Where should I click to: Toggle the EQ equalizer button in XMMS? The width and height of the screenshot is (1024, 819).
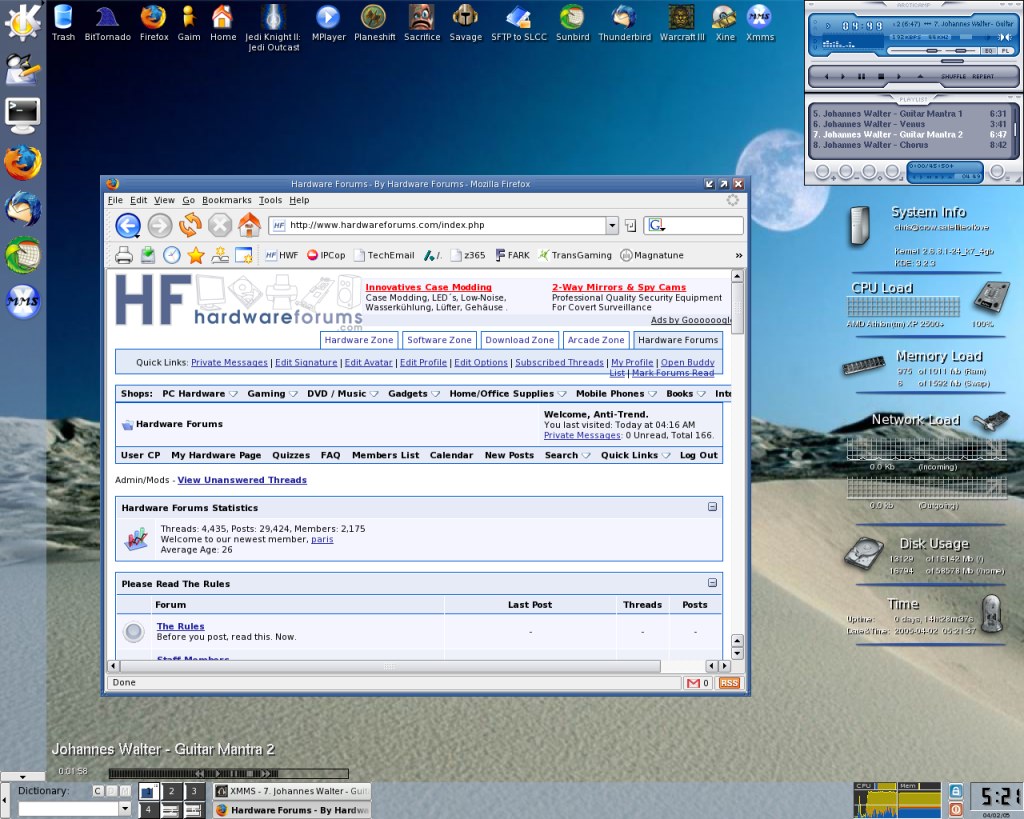989,50
